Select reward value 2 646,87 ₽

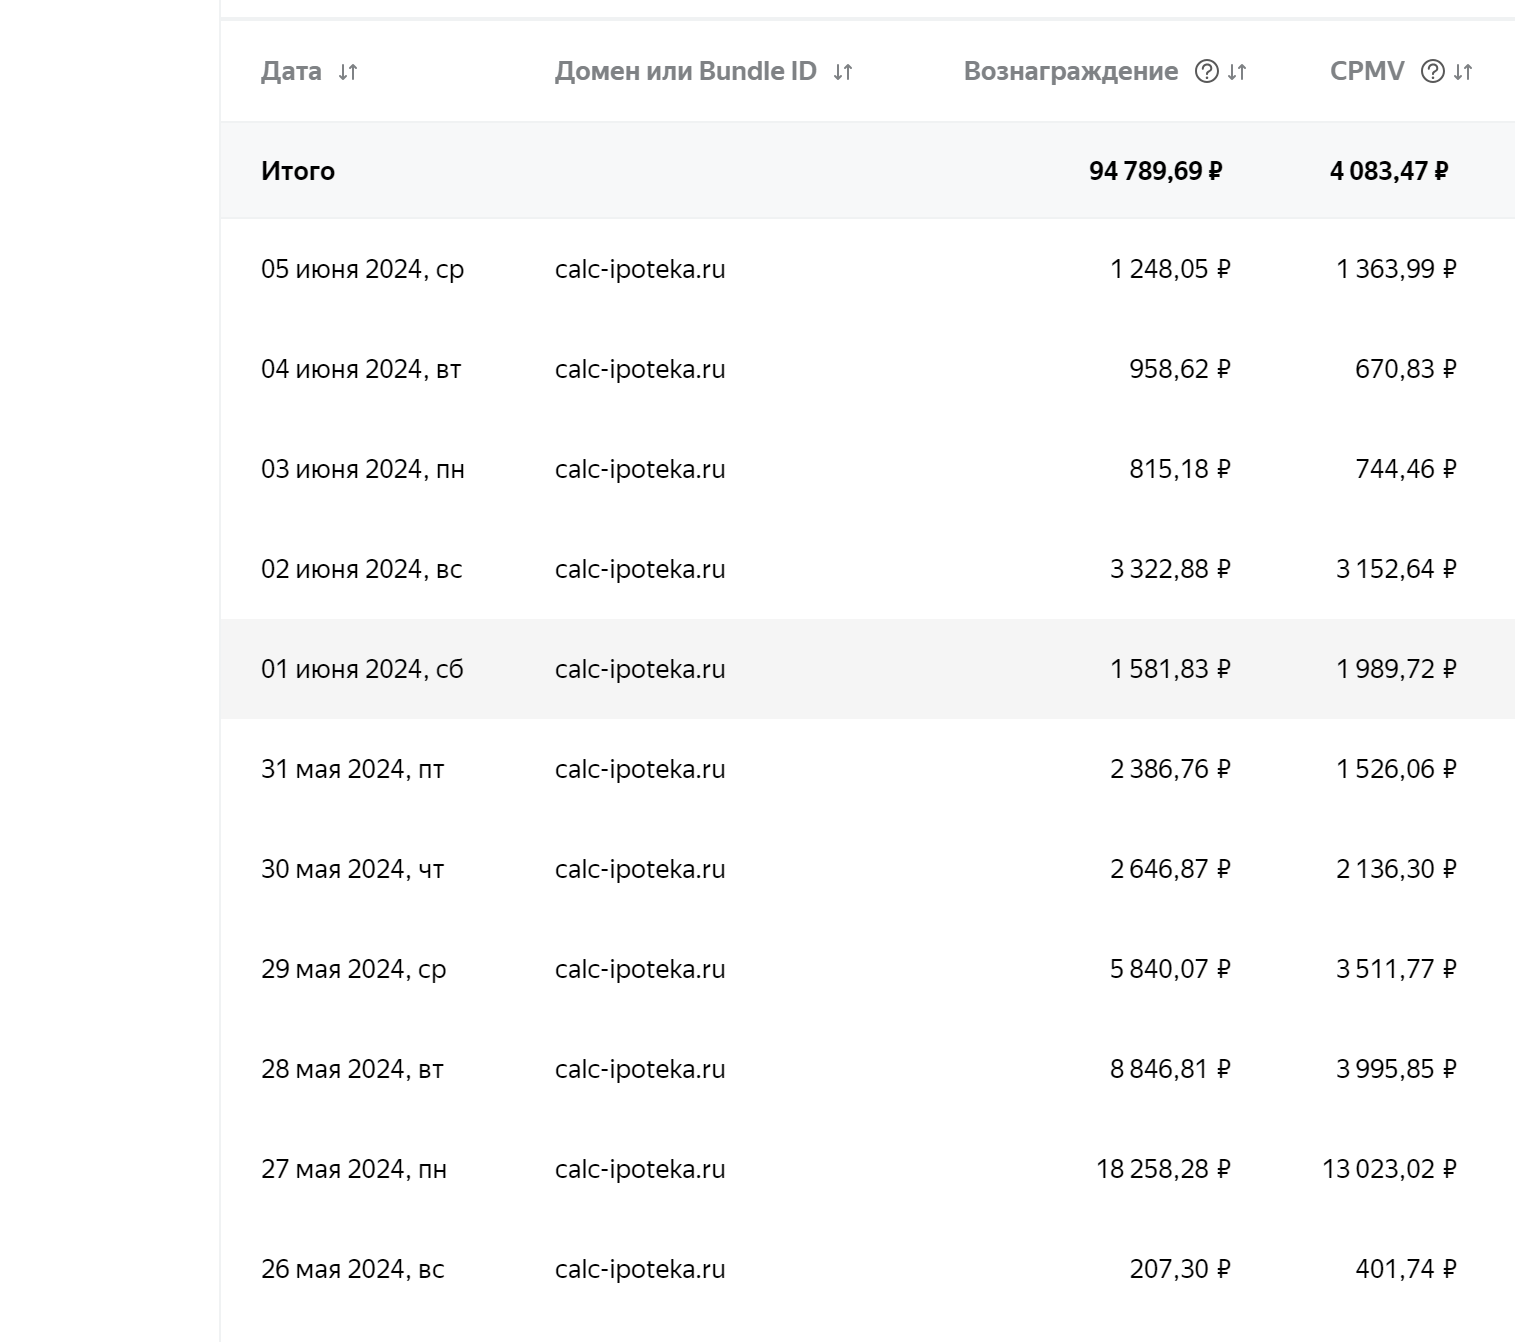[1170, 869]
